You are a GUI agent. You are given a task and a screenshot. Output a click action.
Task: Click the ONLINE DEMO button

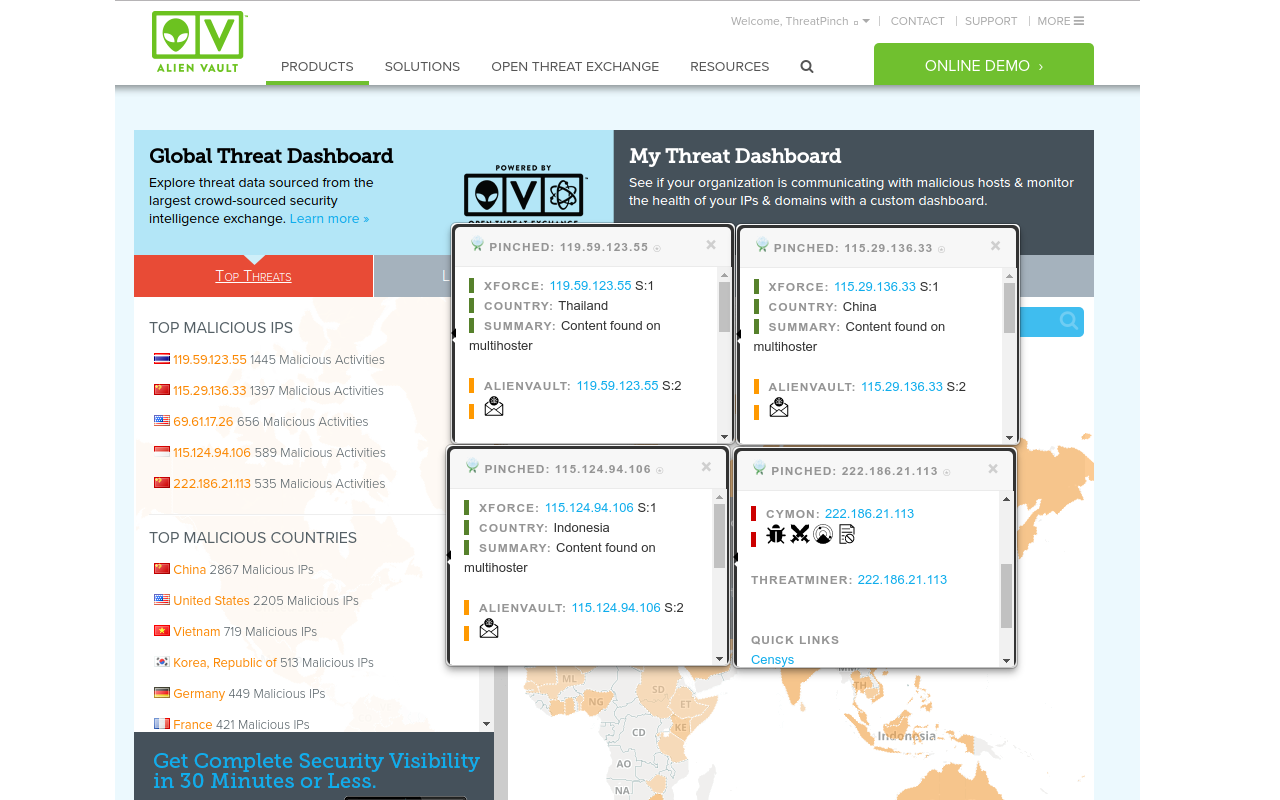(984, 66)
